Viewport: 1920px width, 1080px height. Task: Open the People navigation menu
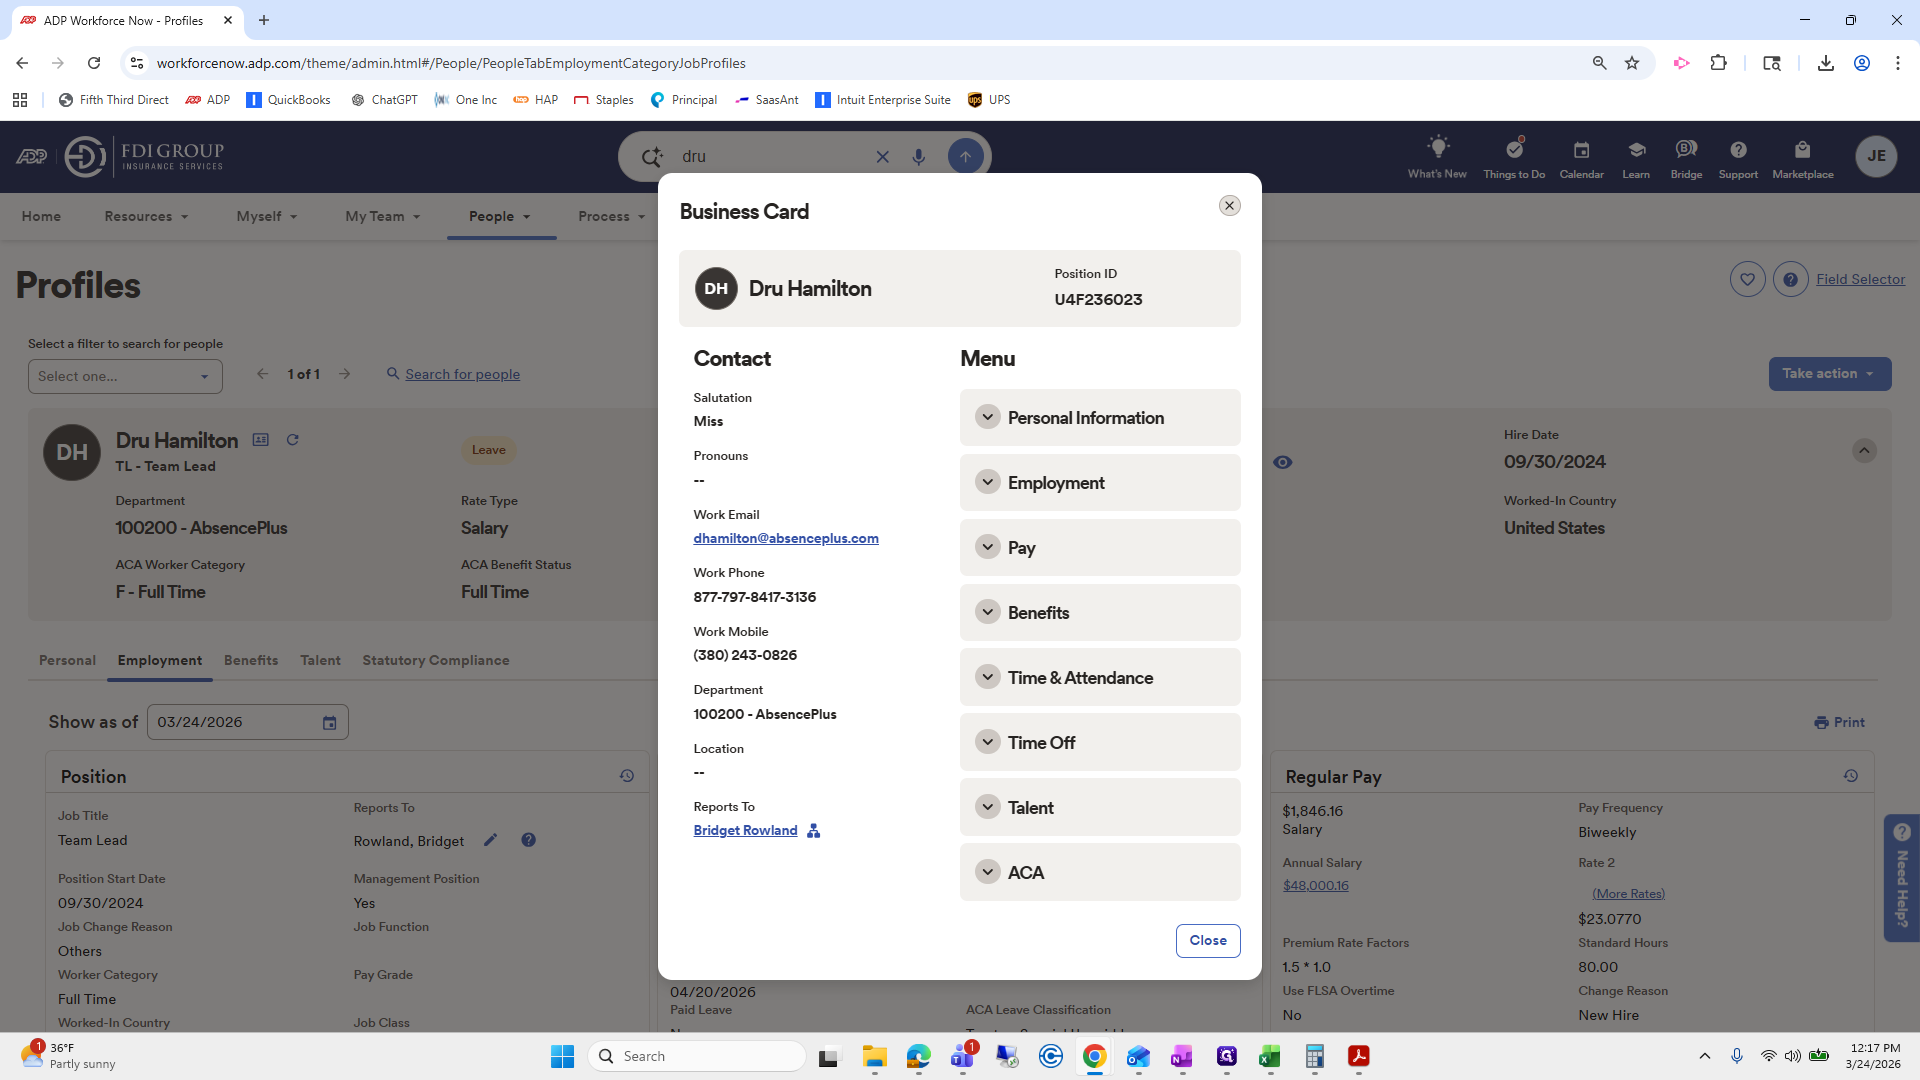tap(500, 217)
